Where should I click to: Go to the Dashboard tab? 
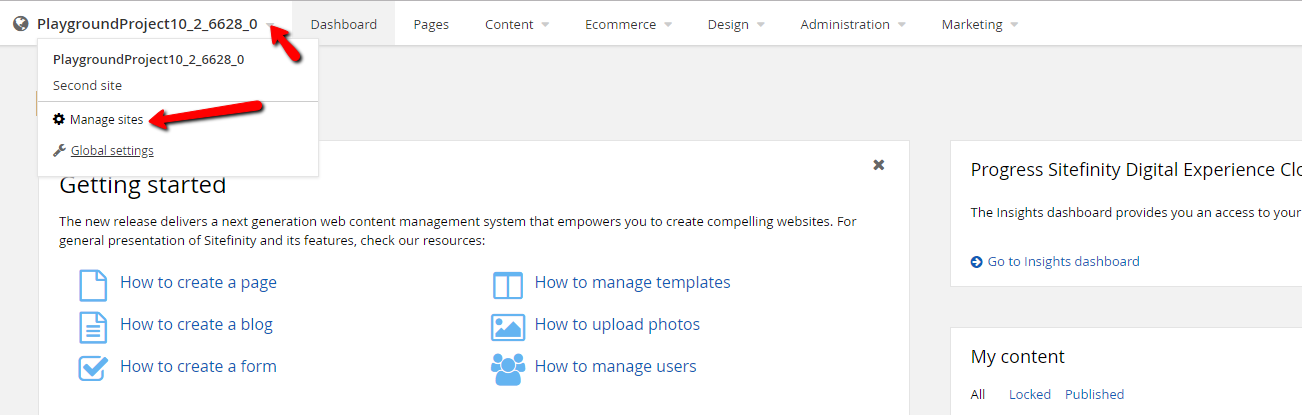point(344,24)
